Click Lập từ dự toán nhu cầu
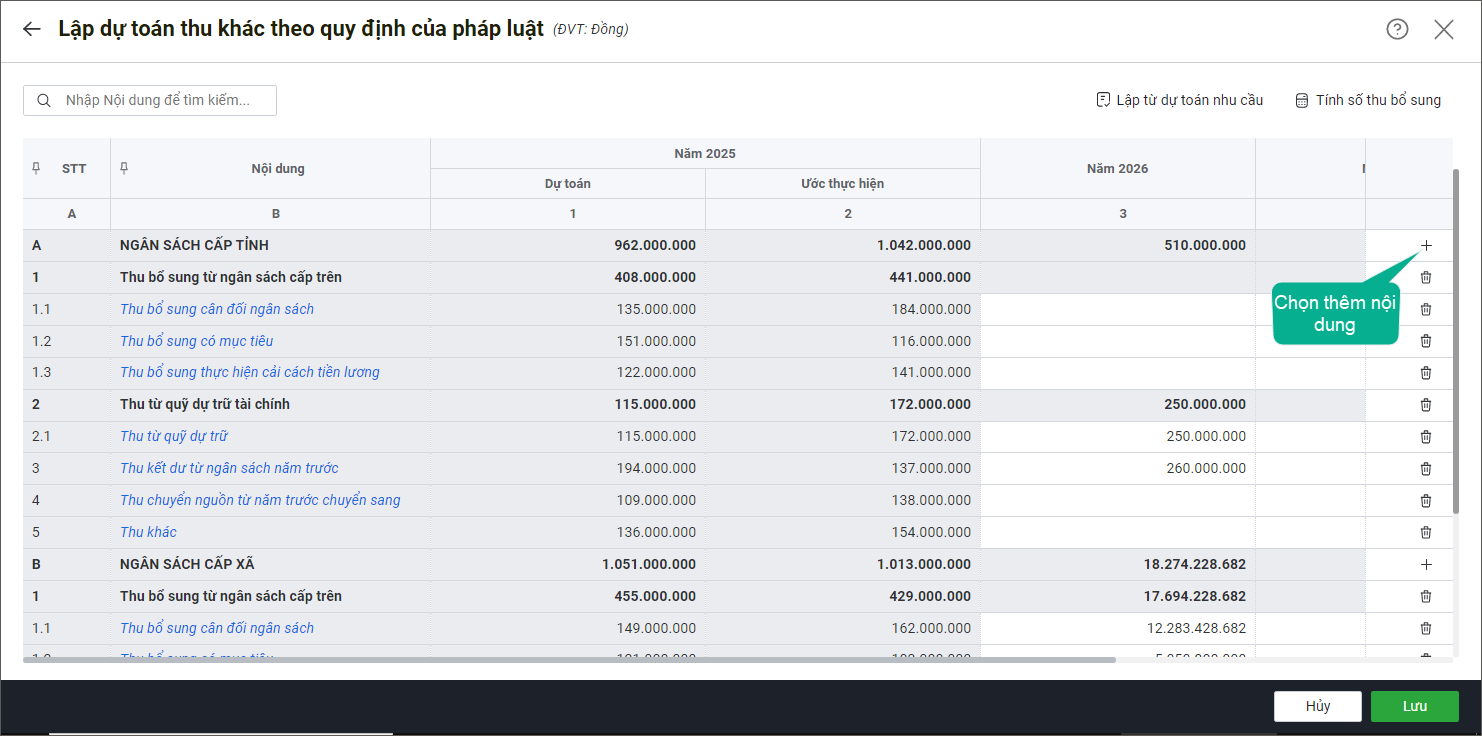 (1180, 100)
